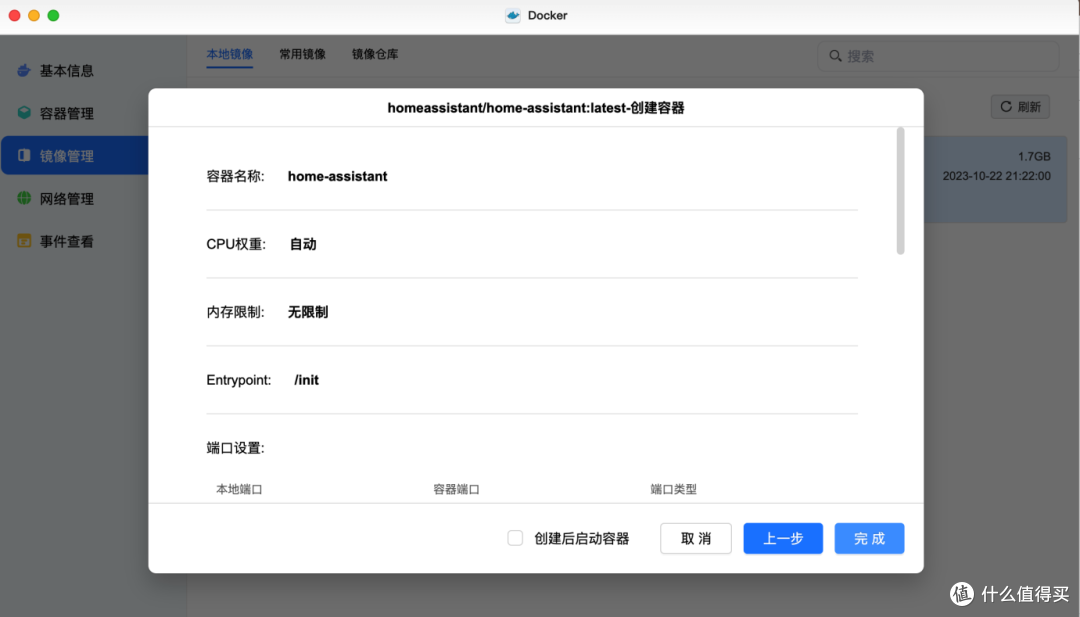Click the 内存限制 label
1080x617 pixels.
236,312
